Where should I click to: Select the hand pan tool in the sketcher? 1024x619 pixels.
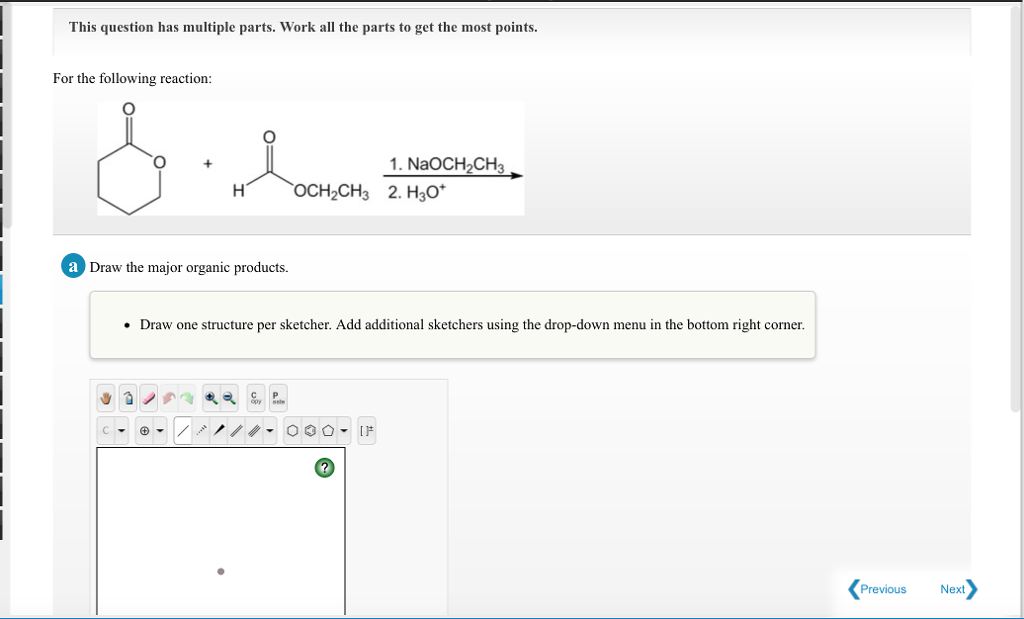[x=104, y=397]
